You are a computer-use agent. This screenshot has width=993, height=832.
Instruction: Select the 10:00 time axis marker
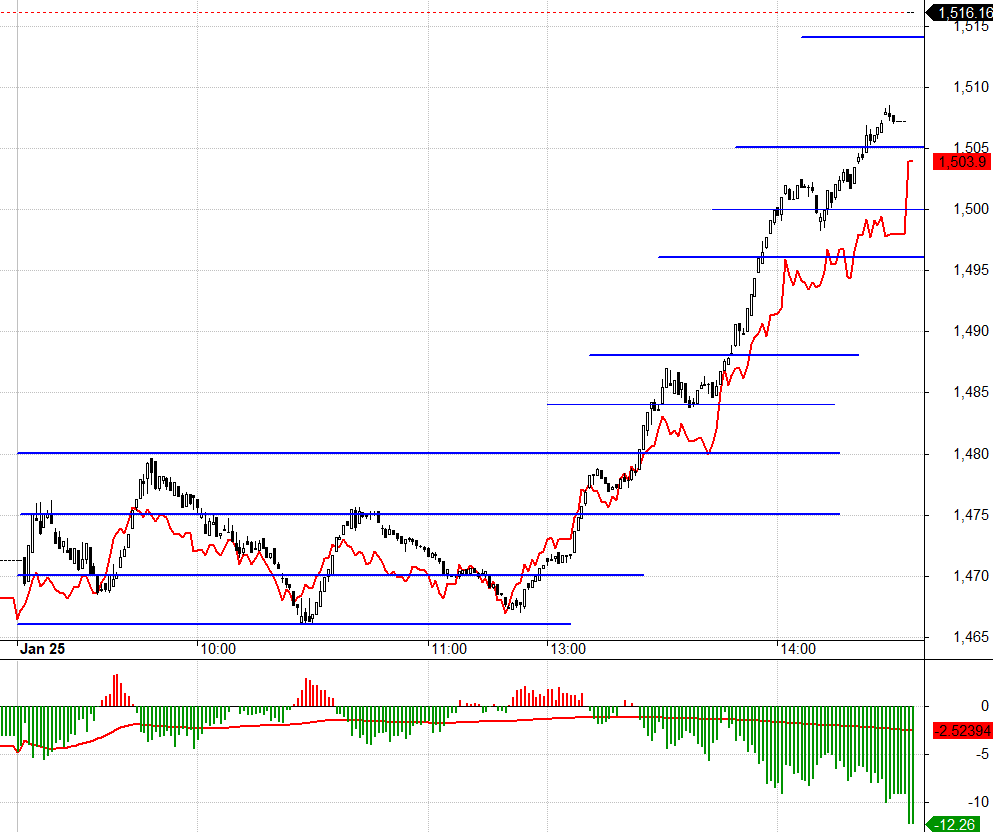pyautogui.click(x=218, y=649)
